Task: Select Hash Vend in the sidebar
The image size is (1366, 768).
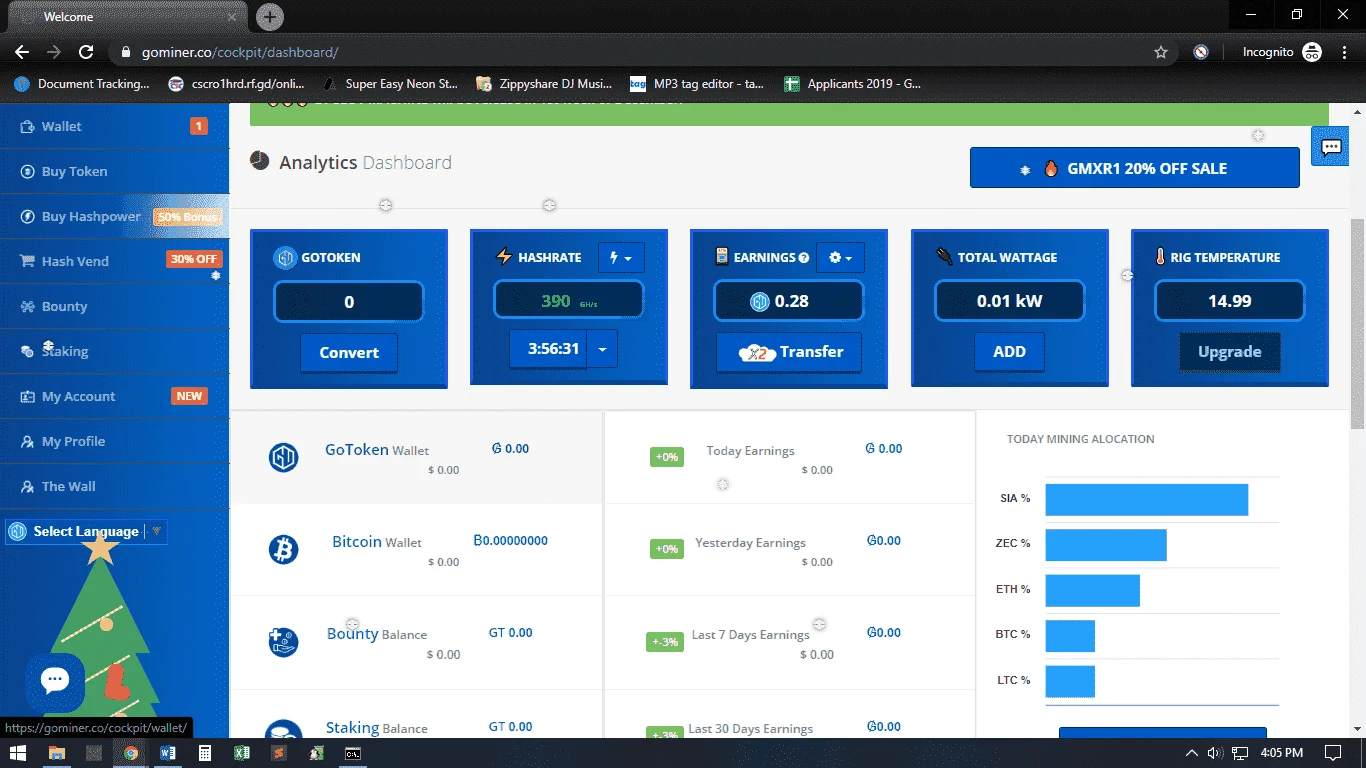Action: [114, 262]
